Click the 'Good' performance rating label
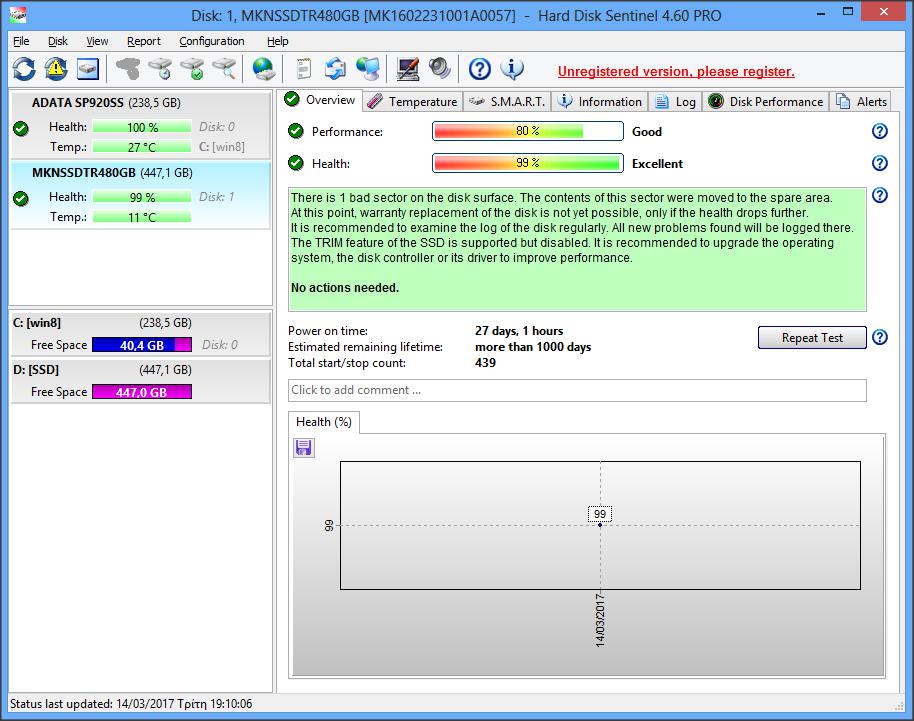The image size is (914, 721). 646,132
